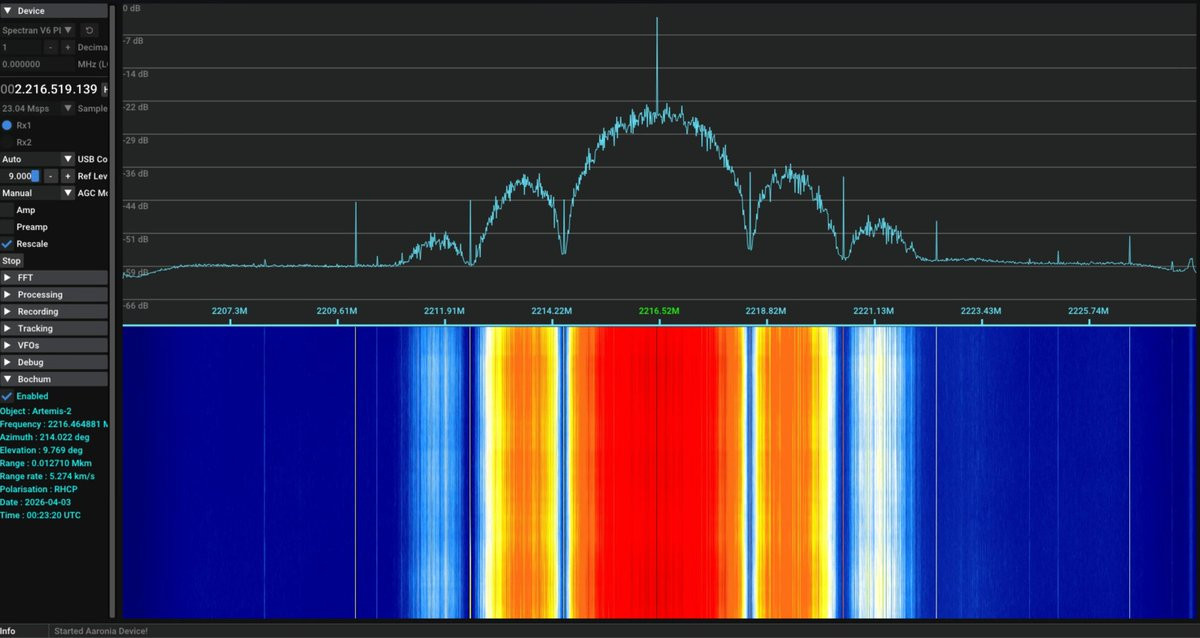Enable the Preamp checkbox
This screenshot has height=638, width=1200.
pos(7,227)
